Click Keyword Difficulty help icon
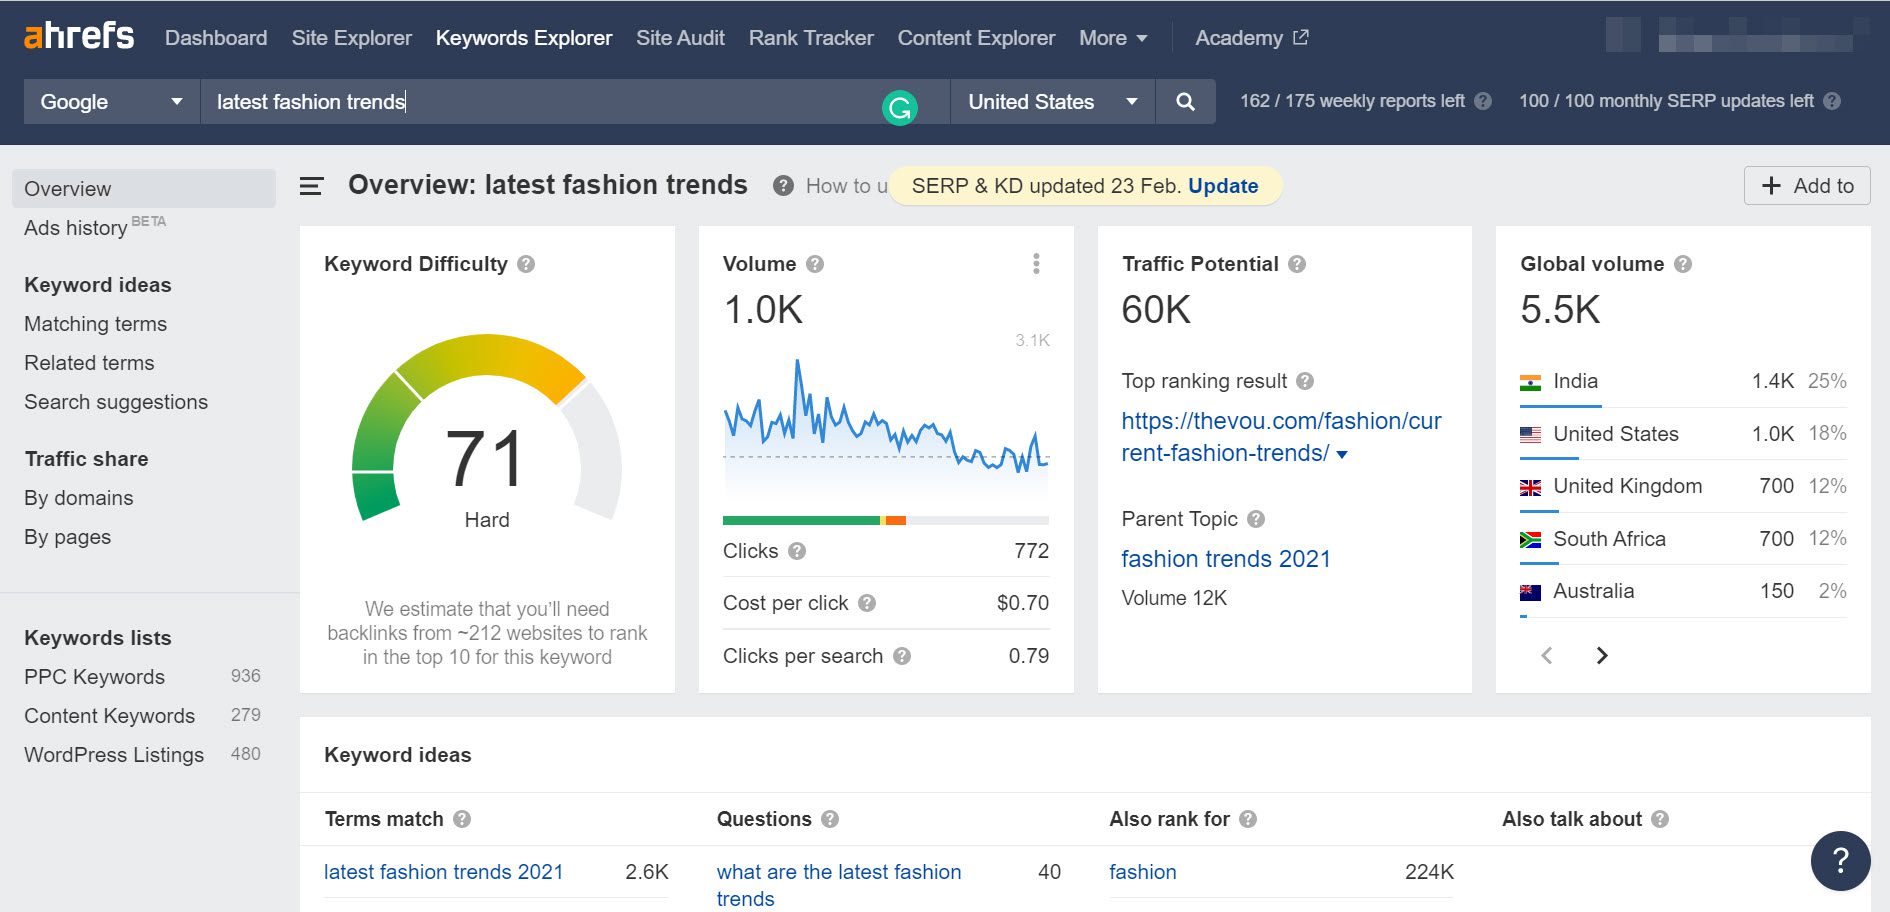Image resolution: width=1890 pixels, height=912 pixels. (x=526, y=264)
